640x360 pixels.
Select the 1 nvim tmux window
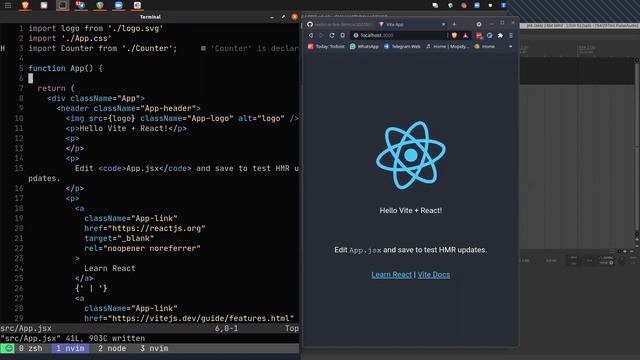coord(70,349)
